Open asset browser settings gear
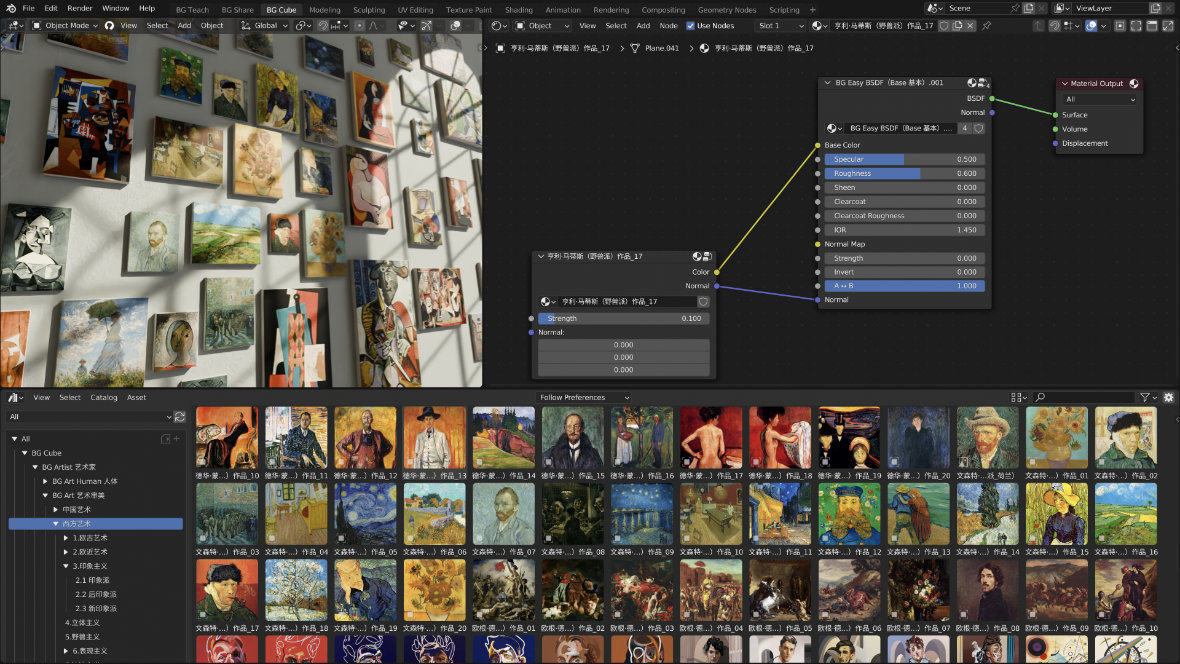The height and width of the screenshot is (664, 1180). (1169, 397)
